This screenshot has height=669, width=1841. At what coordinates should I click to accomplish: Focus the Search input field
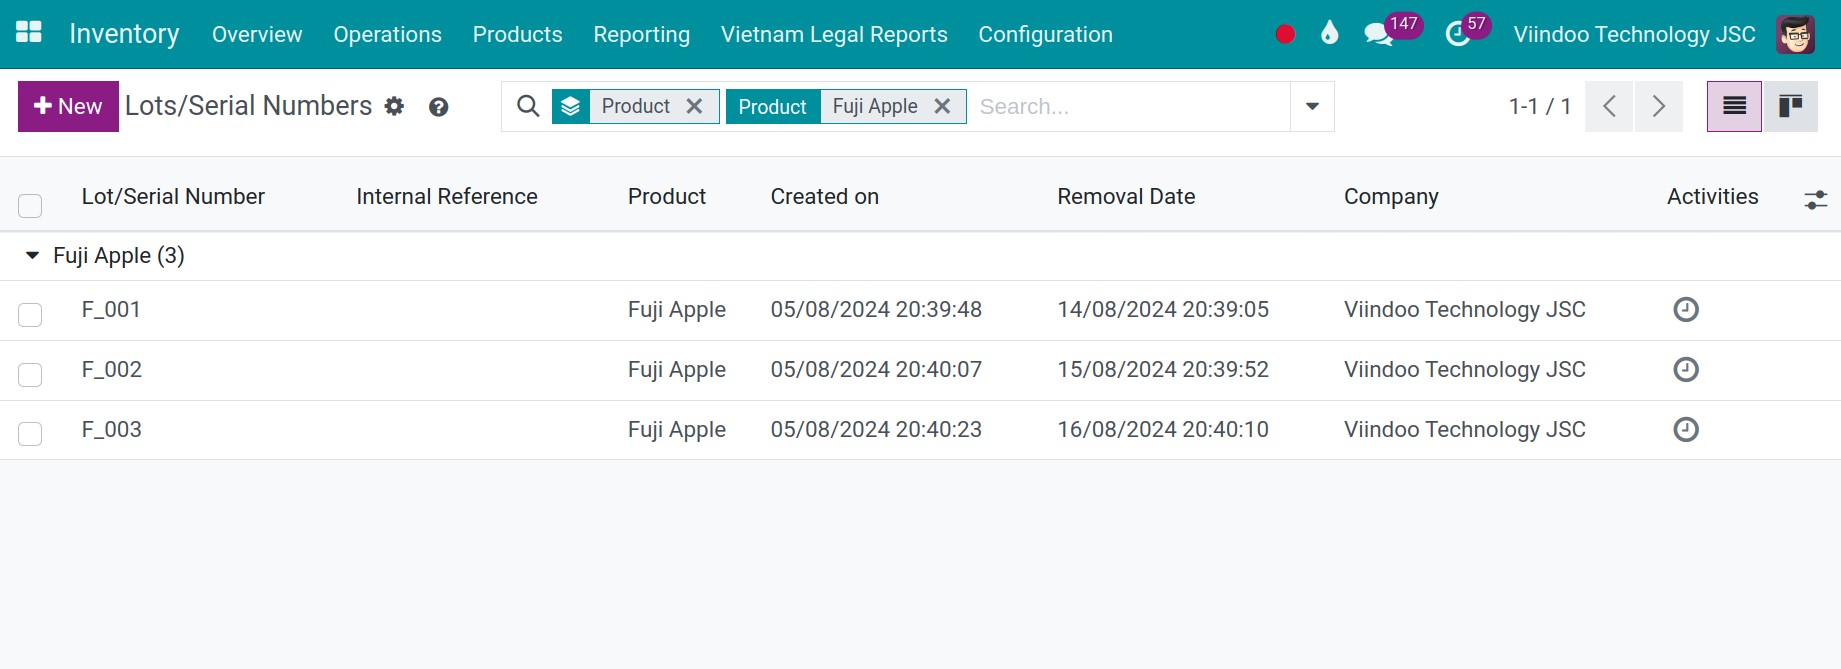(x=1129, y=106)
